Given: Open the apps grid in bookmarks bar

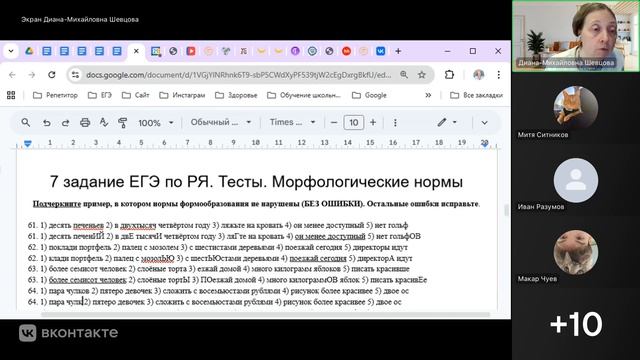Looking at the screenshot, I should click(11, 95).
